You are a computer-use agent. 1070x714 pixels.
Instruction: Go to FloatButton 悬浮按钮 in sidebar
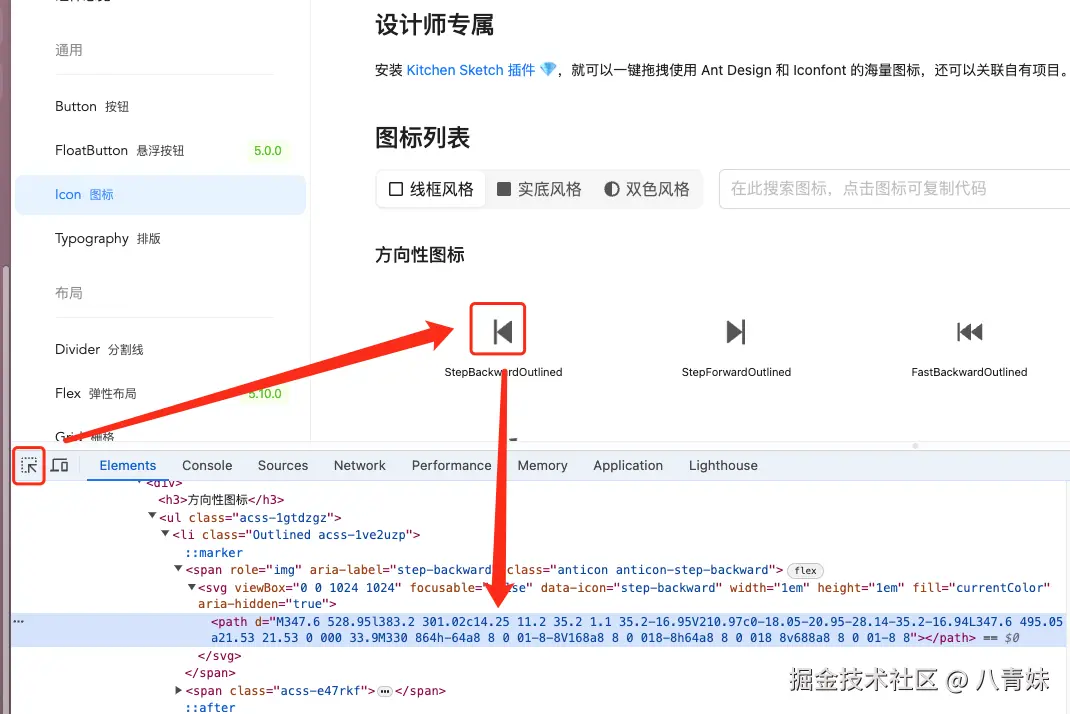(160, 151)
